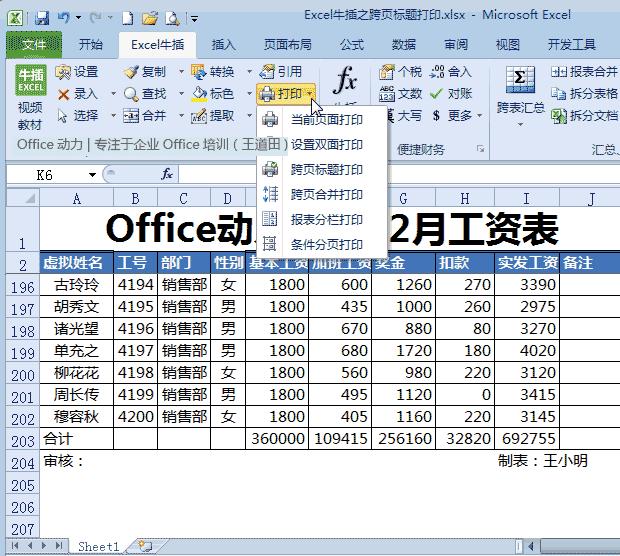Open the Customize Quick Access Toolbar dropdown
Image resolution: width=620 pixels, height=556 pixels.
tap(194, 18)
